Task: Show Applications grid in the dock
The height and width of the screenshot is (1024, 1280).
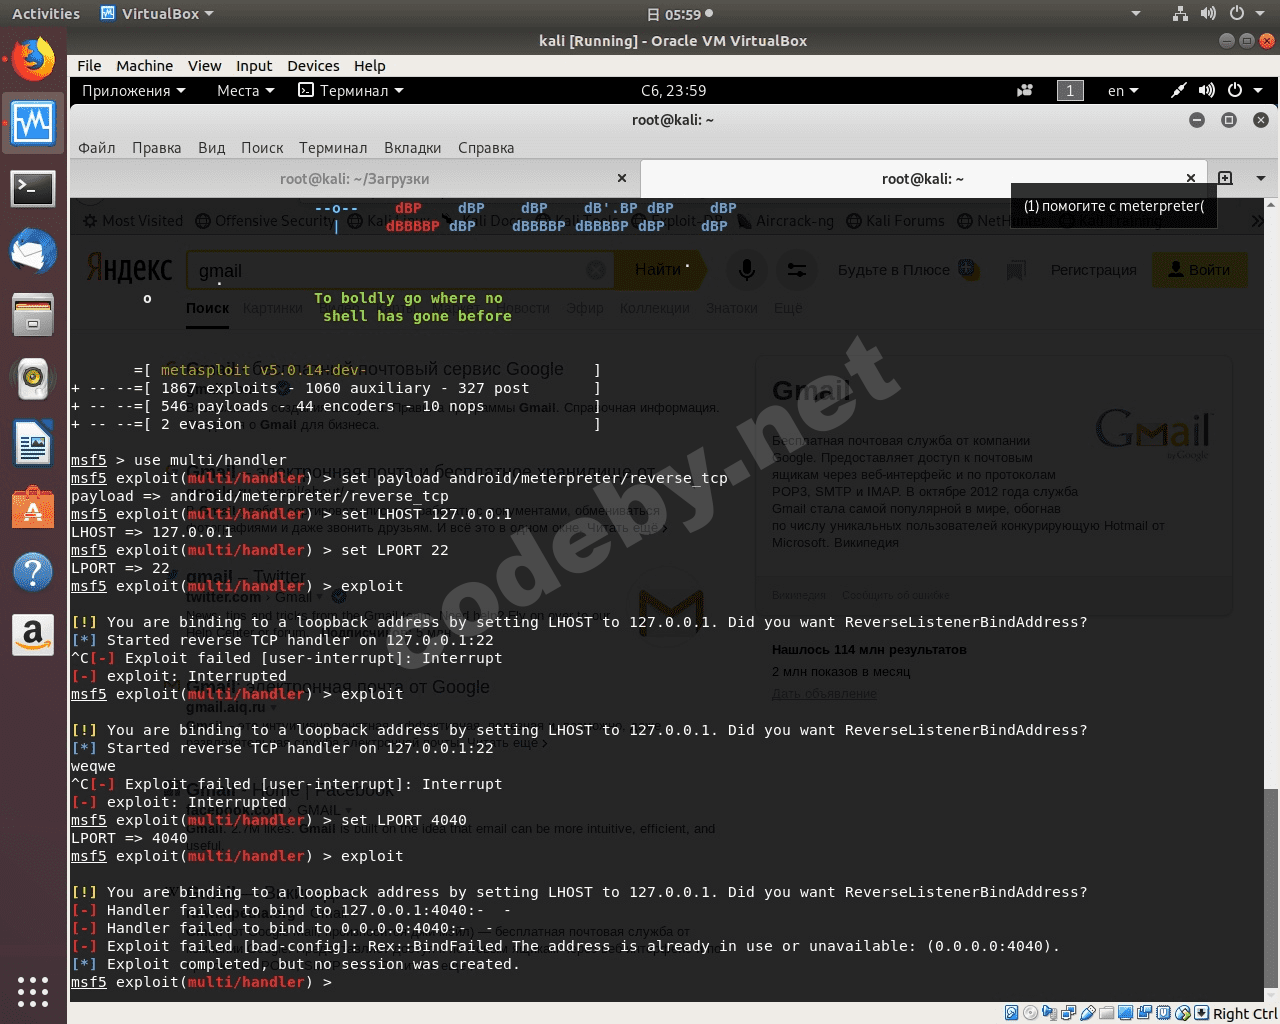Action: coord(33,991)
